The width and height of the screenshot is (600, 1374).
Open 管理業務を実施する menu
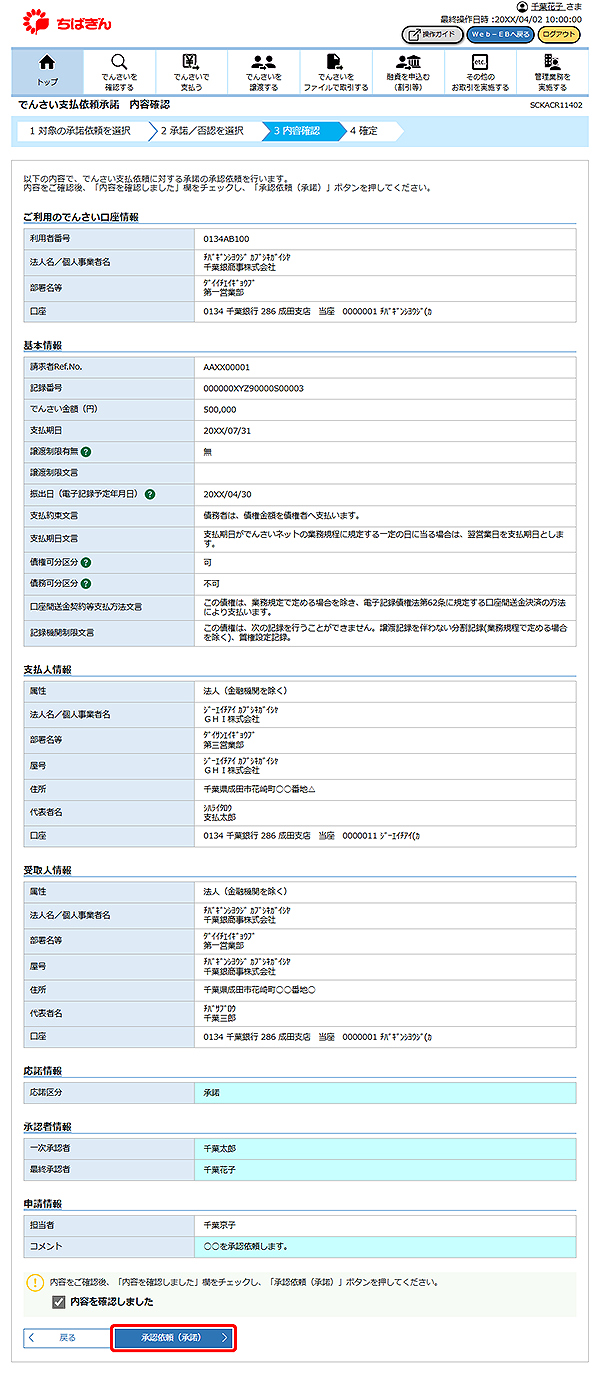552,70
